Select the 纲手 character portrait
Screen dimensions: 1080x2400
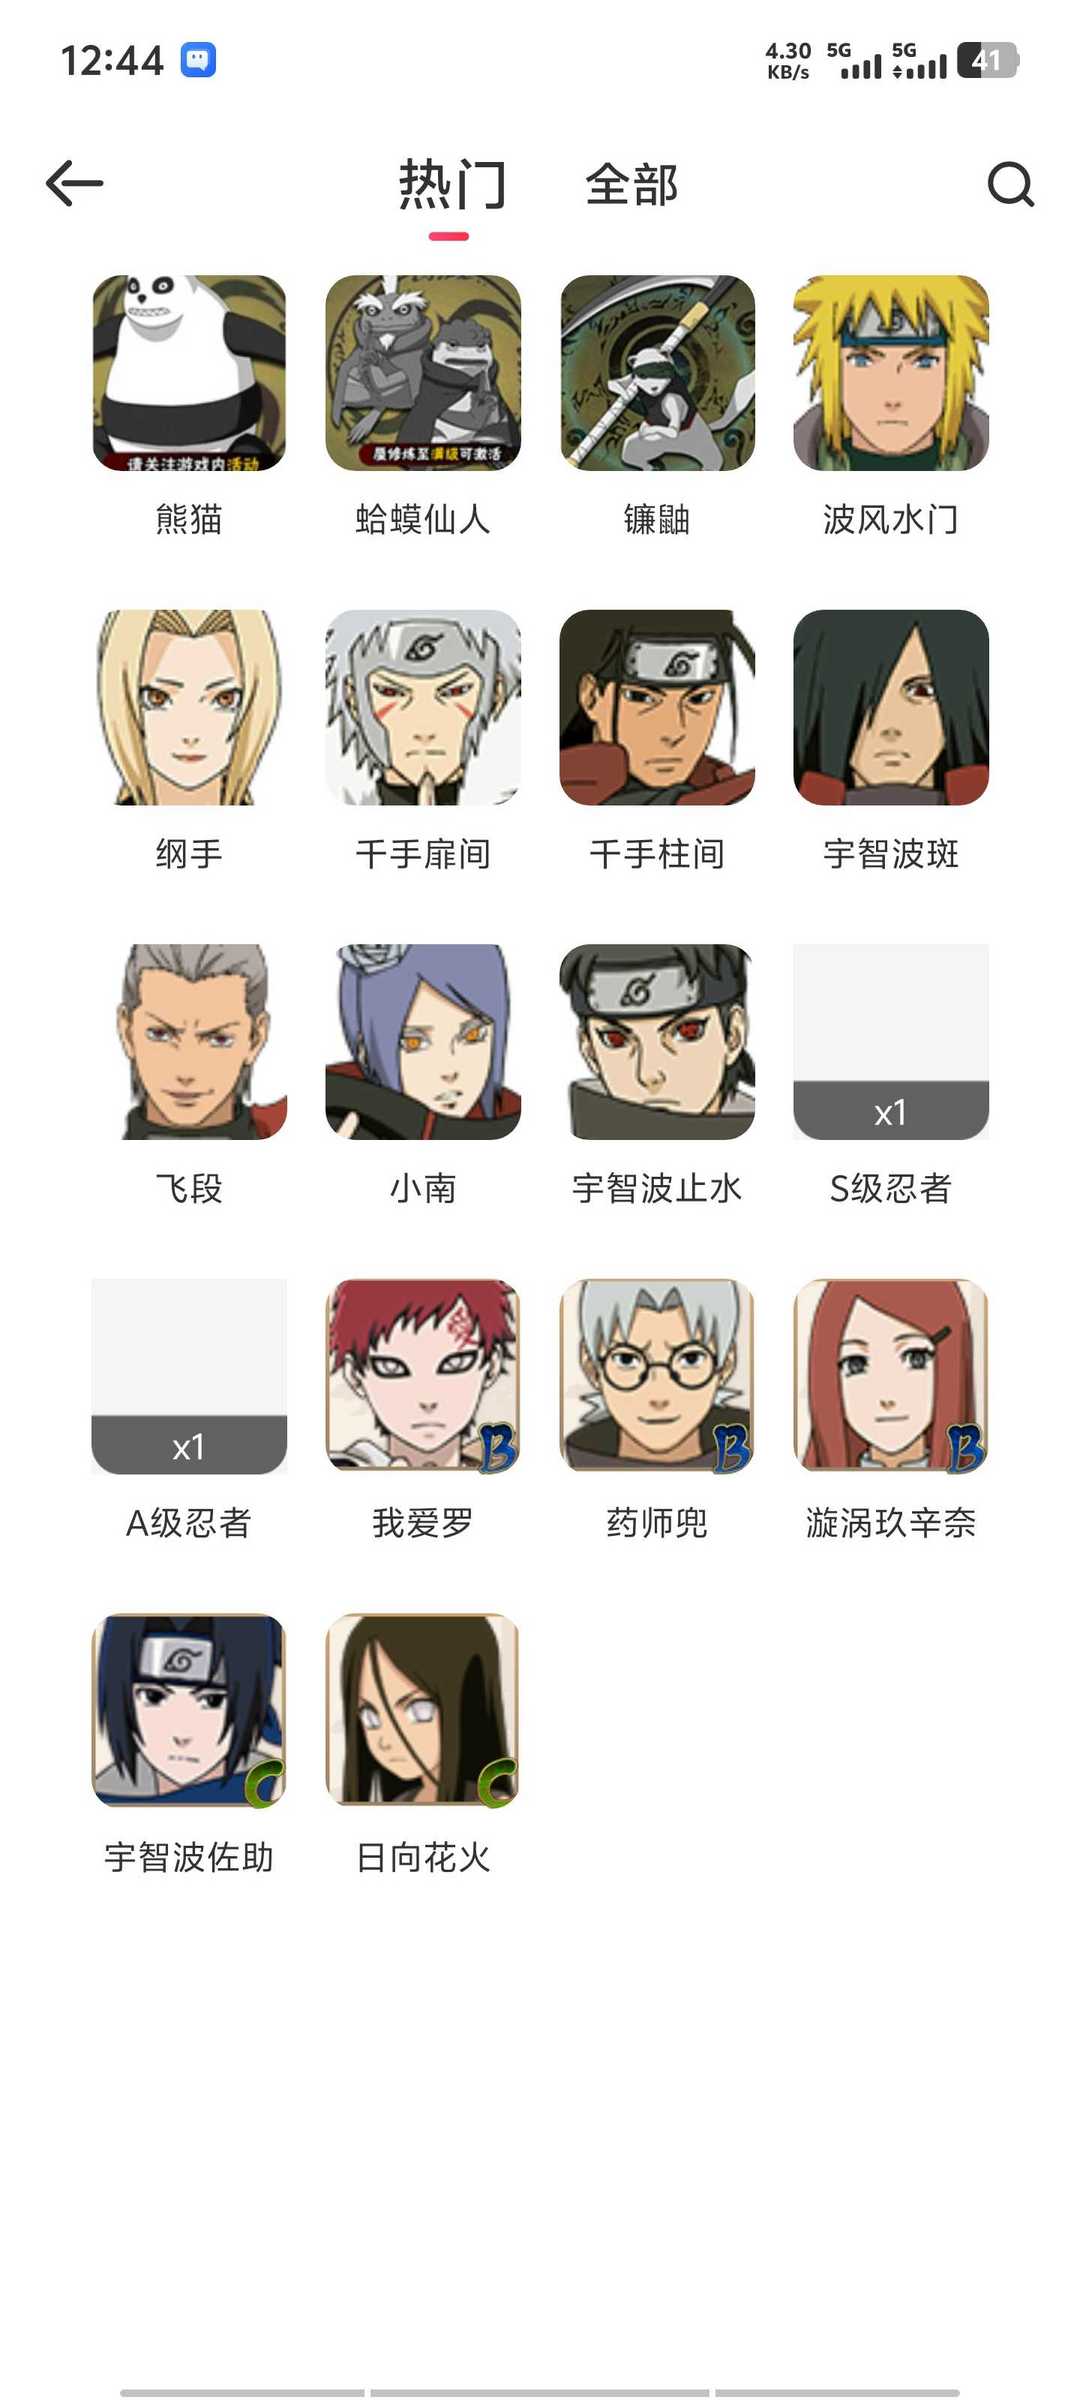(x=189, y=708)
